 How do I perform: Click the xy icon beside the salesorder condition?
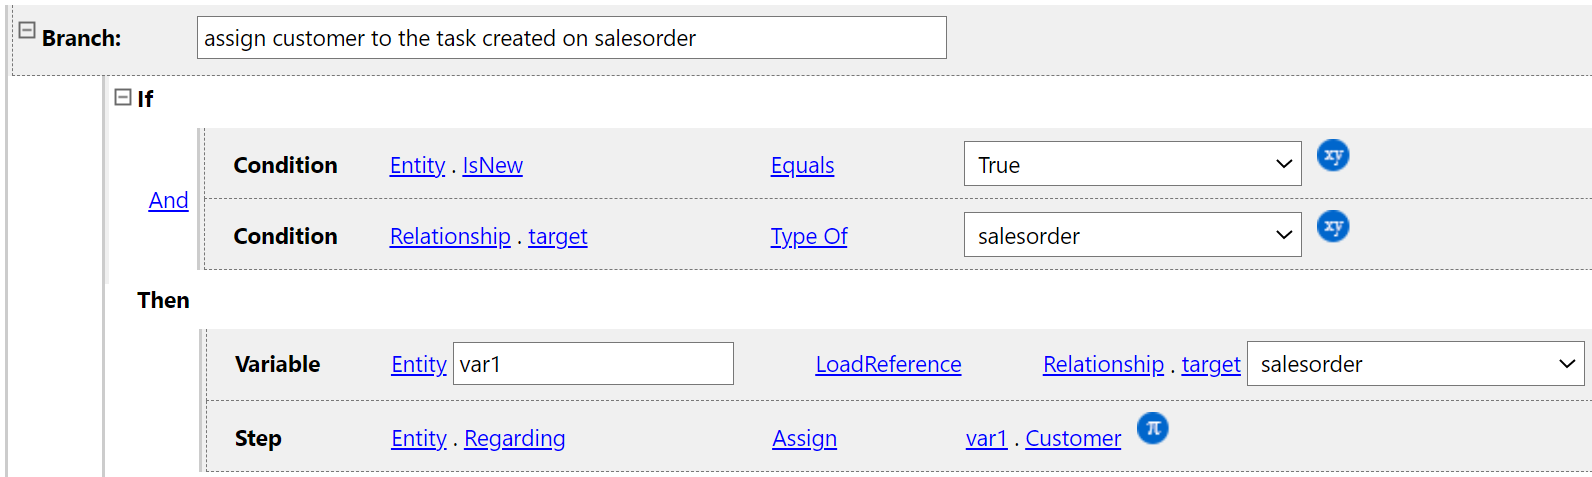(x=1332, y=227)
